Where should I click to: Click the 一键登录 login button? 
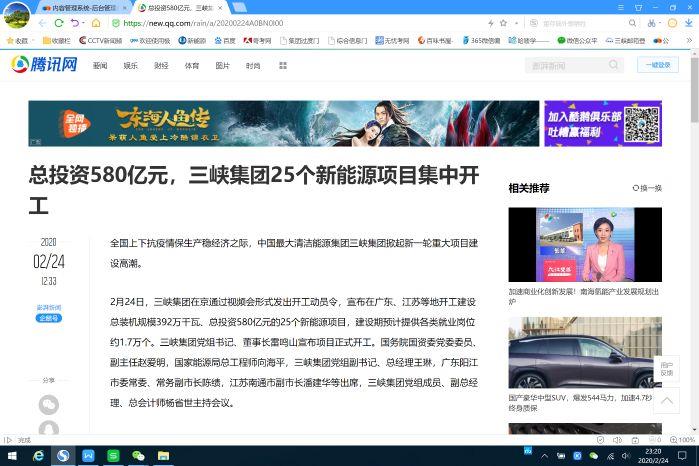coord(658,65)
